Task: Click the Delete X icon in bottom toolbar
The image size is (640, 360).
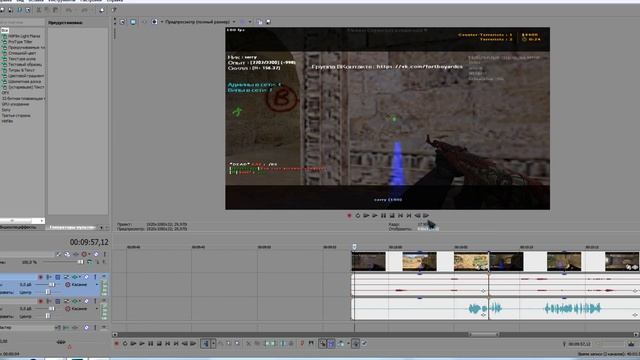Action: 249,344
